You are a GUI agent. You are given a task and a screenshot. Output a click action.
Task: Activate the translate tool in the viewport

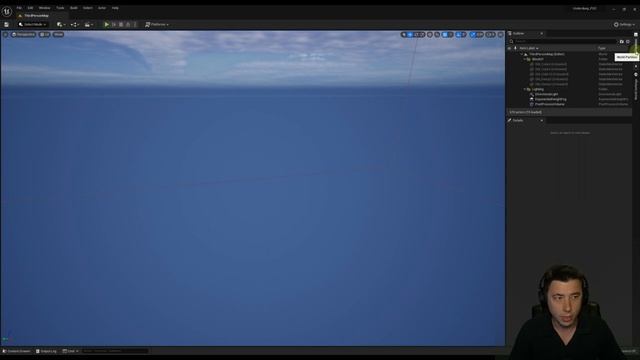pyautogui.click(x=410, y=35)
